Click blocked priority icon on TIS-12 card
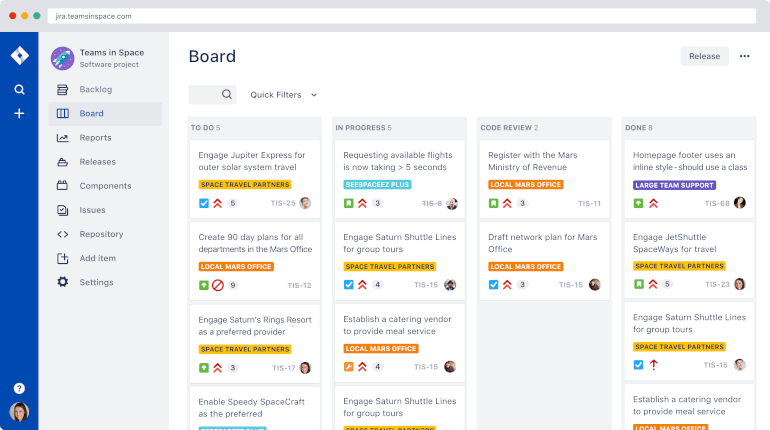The height and width of the screenshot is (430, 770). (218, 285)
